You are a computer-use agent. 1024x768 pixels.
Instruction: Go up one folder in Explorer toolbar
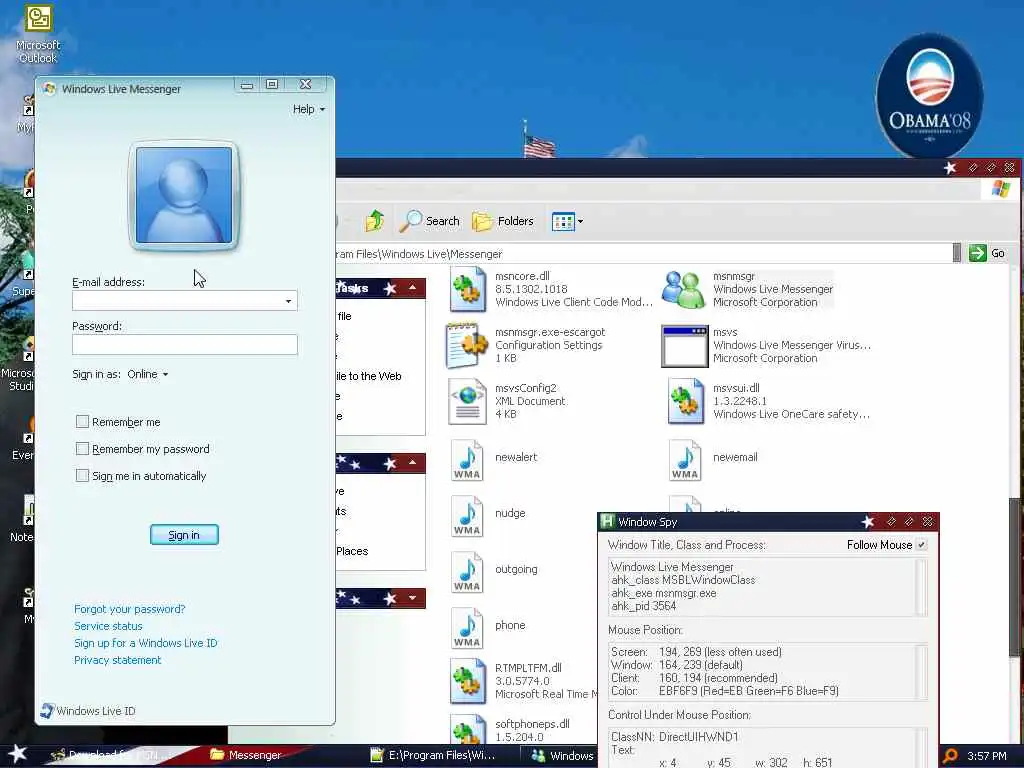[375, 221]
